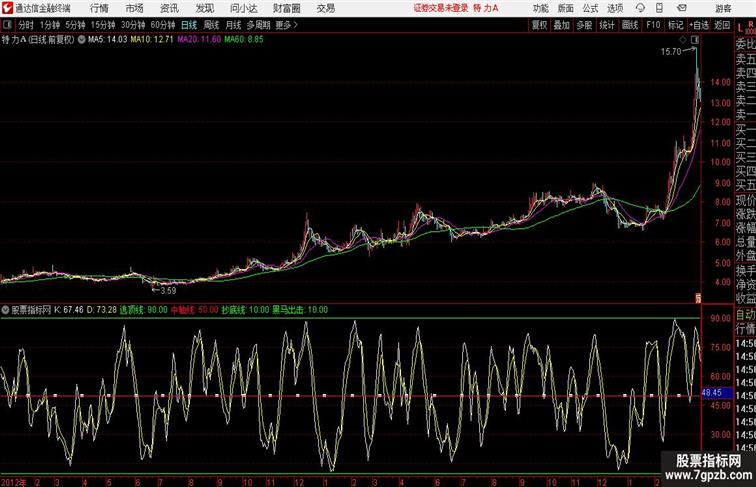Click the diamond icon at chart top-right
This screenshot has height=487, width=756.
(683, 40)
